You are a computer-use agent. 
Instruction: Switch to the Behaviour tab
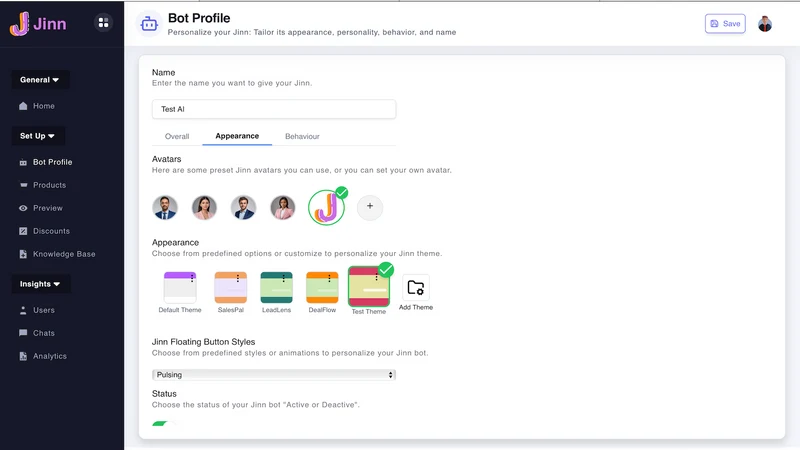click(x=303, y=136)
